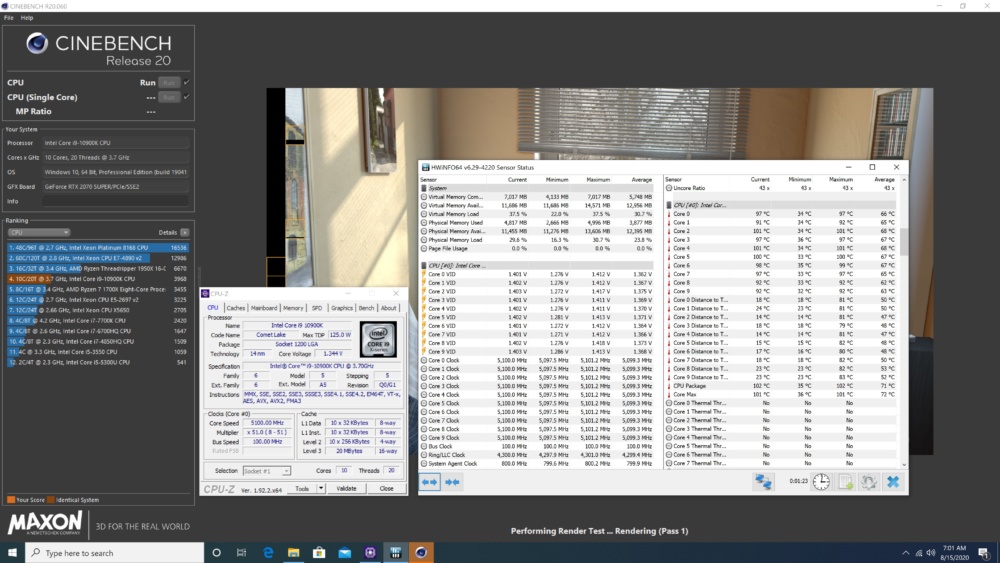The height and width of the screenshot is (563, 1000).
Task: Switch to CPU-Z SPD tab
Action: click(x=317, y=308)
